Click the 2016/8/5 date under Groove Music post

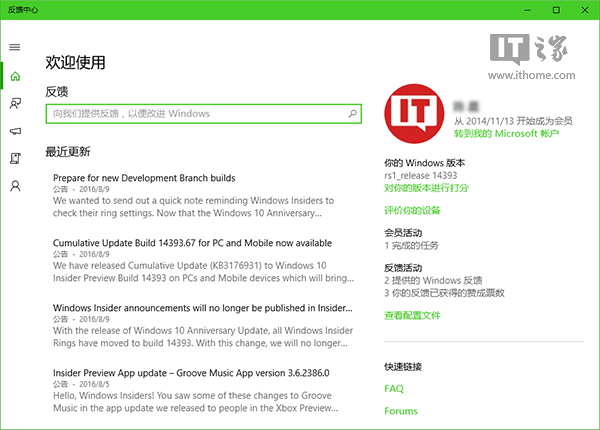click(94, 384)
